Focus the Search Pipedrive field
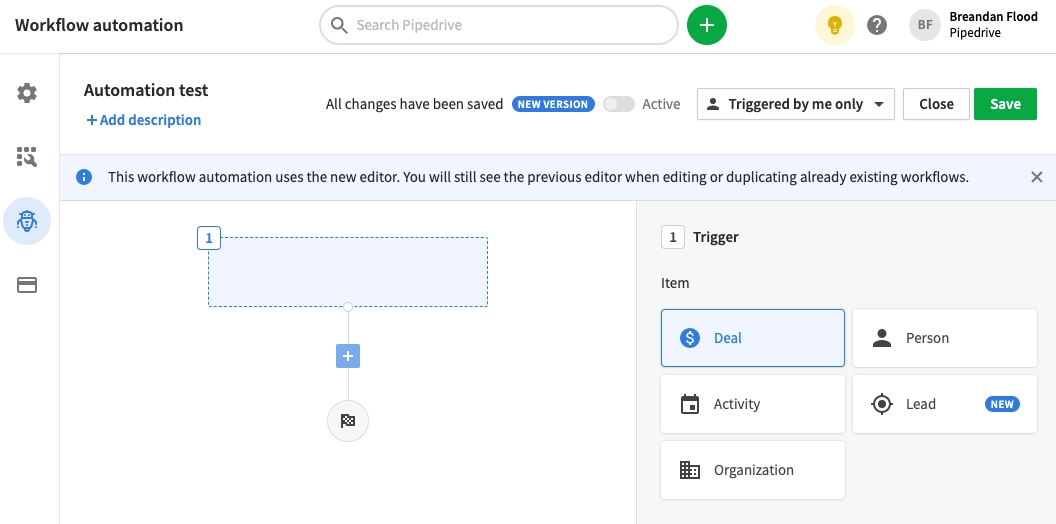This screenshot has width=1056, height=524. coord(498,26)
